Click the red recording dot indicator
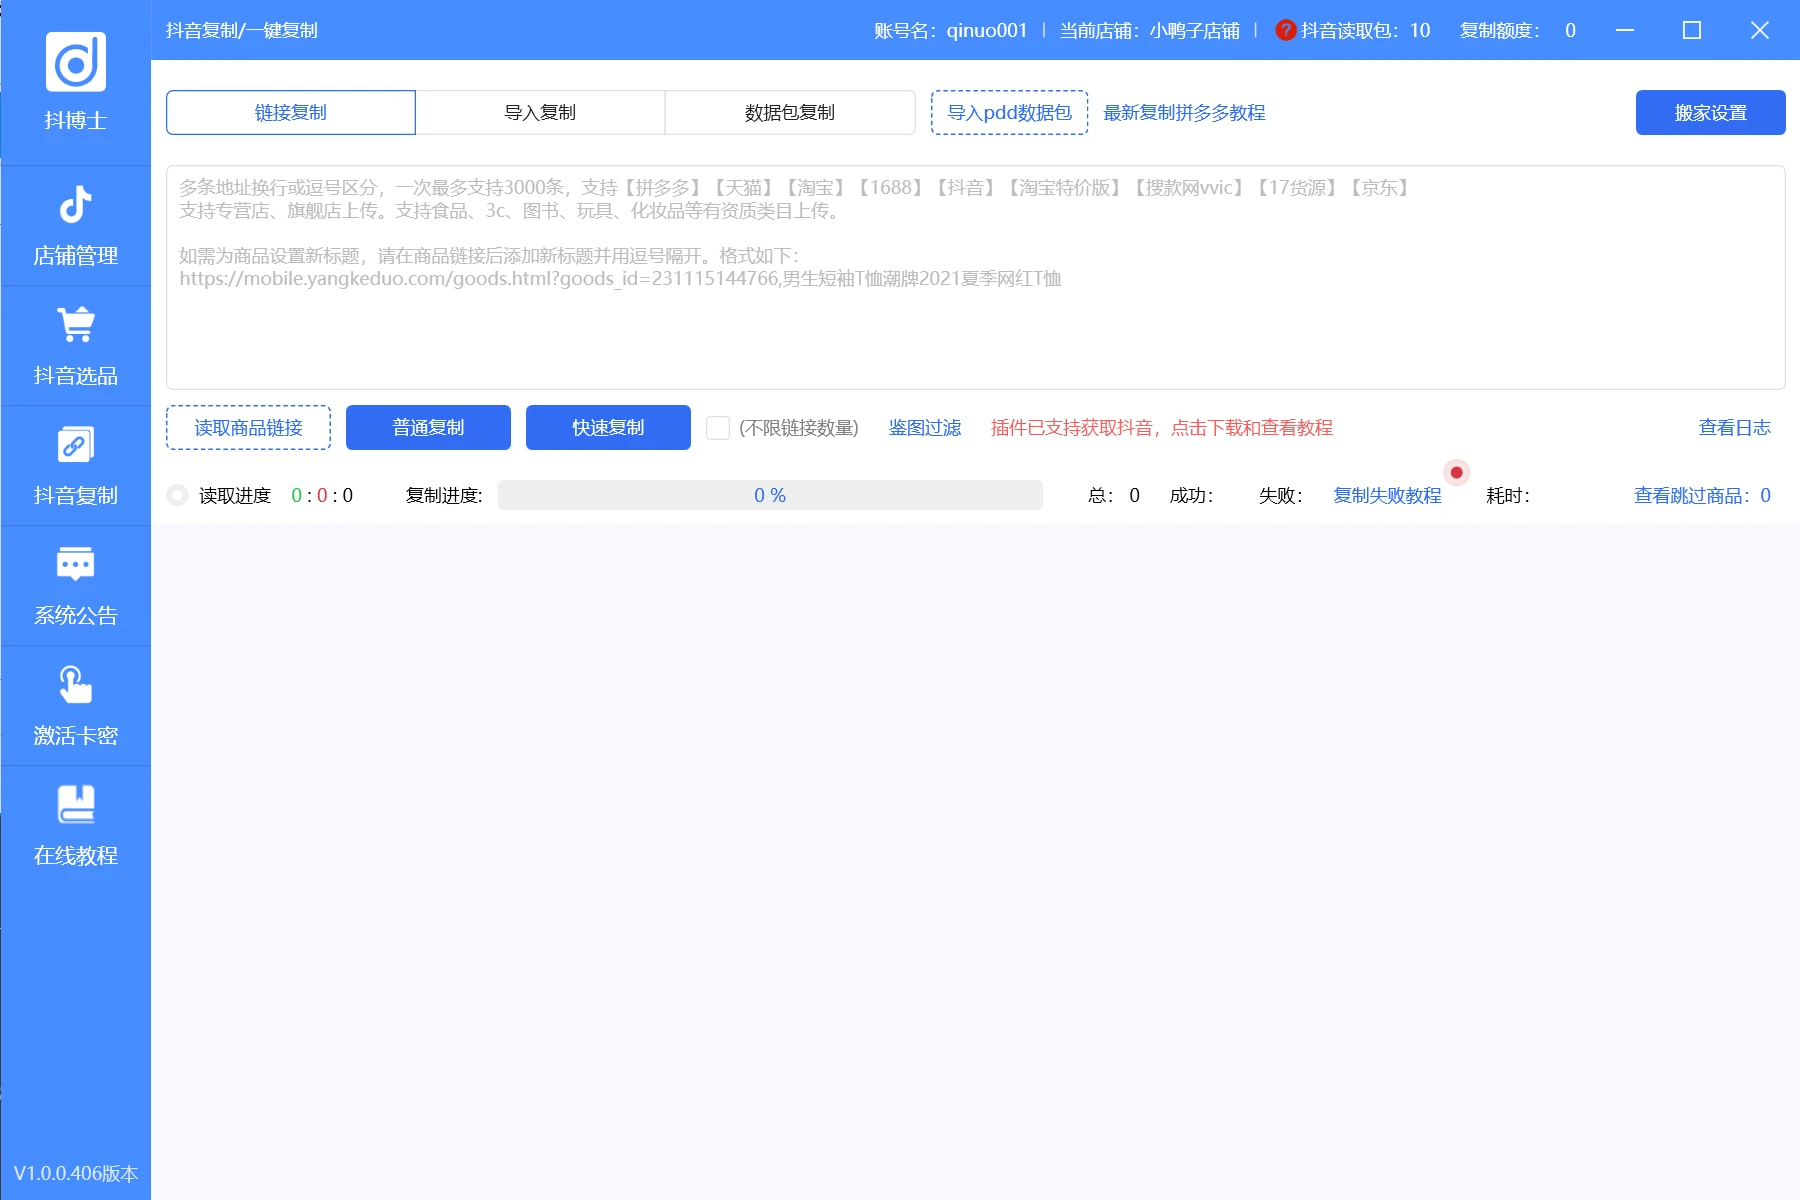 [1457, 472]
